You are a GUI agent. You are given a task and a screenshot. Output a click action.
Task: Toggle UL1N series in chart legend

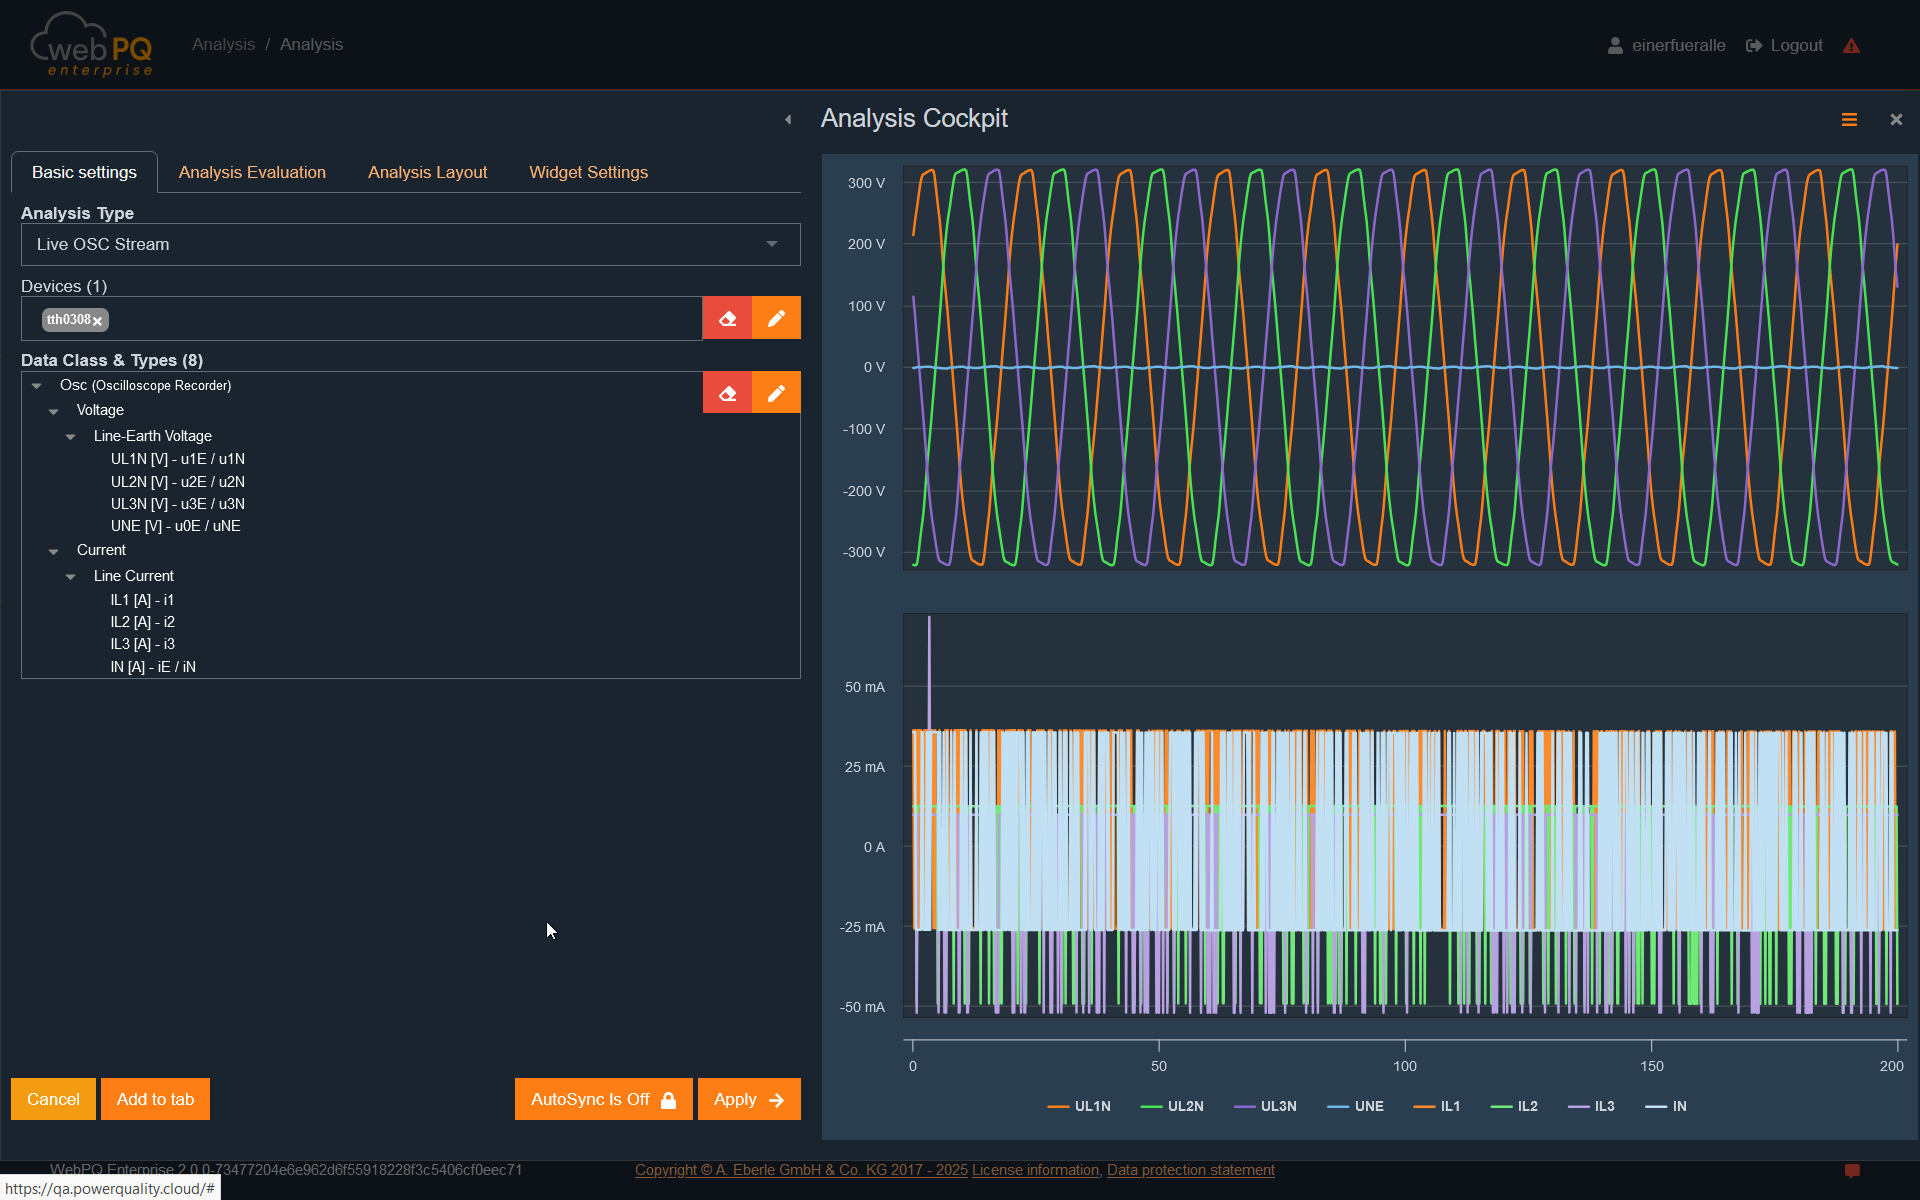pos(1079,1106)
